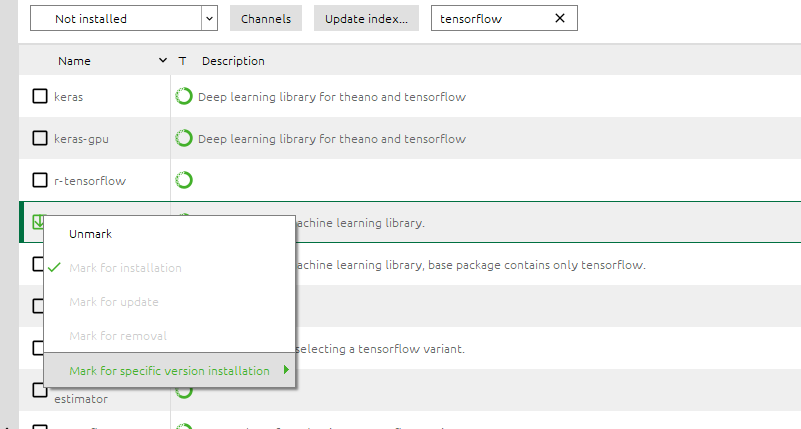Click keras description about theano and tensorflow
The image size is (801, 429).
332,97
